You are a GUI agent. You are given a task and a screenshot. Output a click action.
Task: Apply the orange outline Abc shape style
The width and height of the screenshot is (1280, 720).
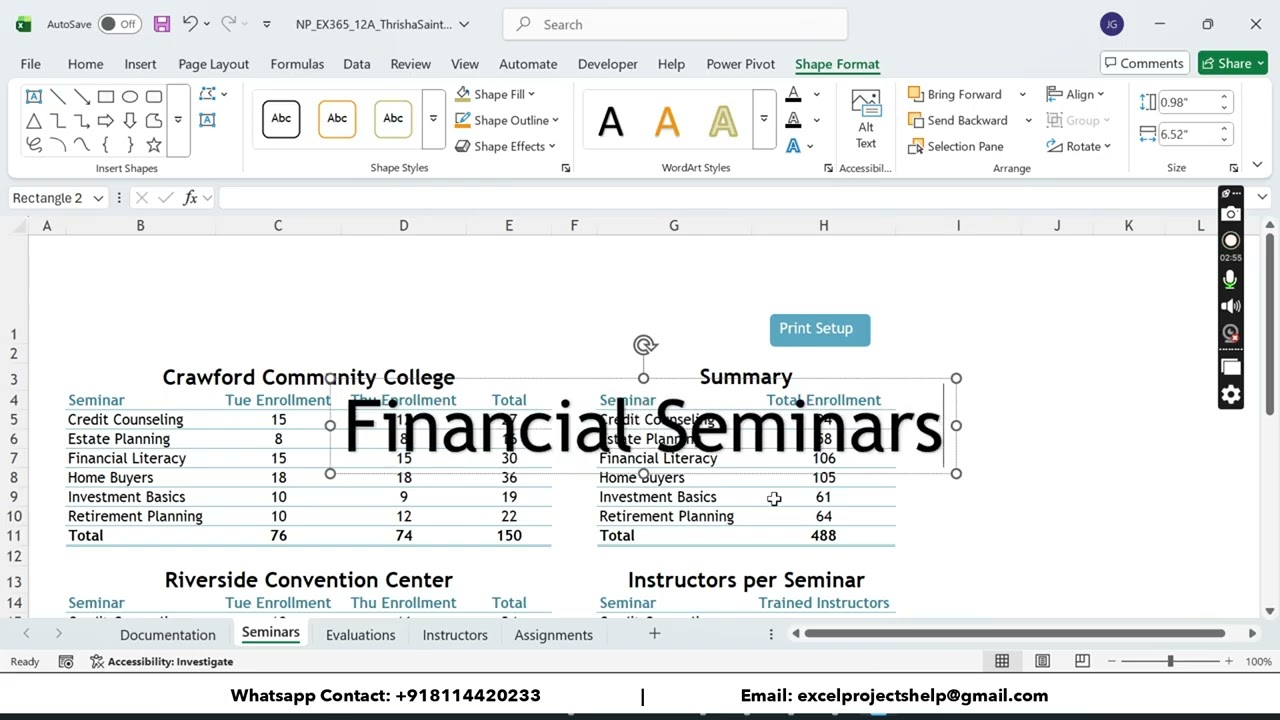click(x=337, y=119)
